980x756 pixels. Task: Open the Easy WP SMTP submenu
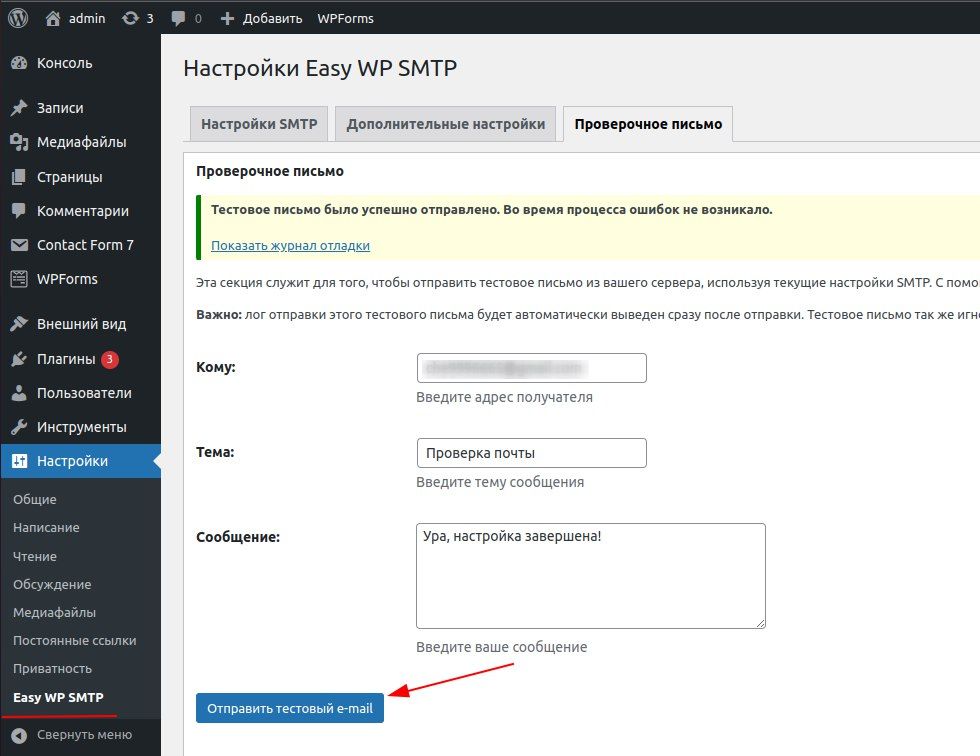58,697
